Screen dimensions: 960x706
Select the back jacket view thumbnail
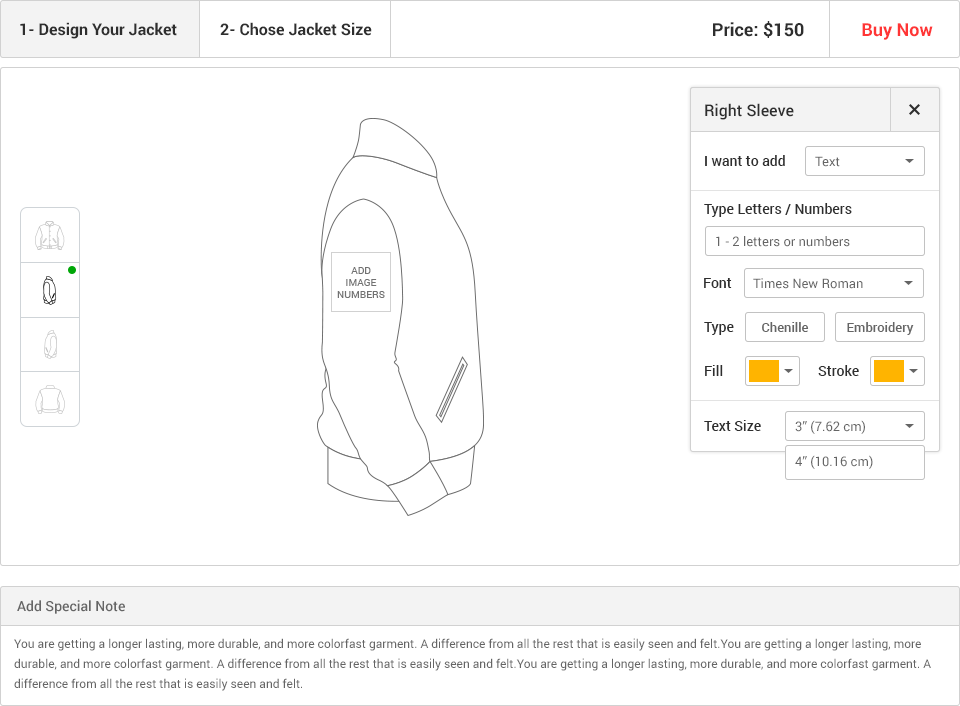click(50, 399)
